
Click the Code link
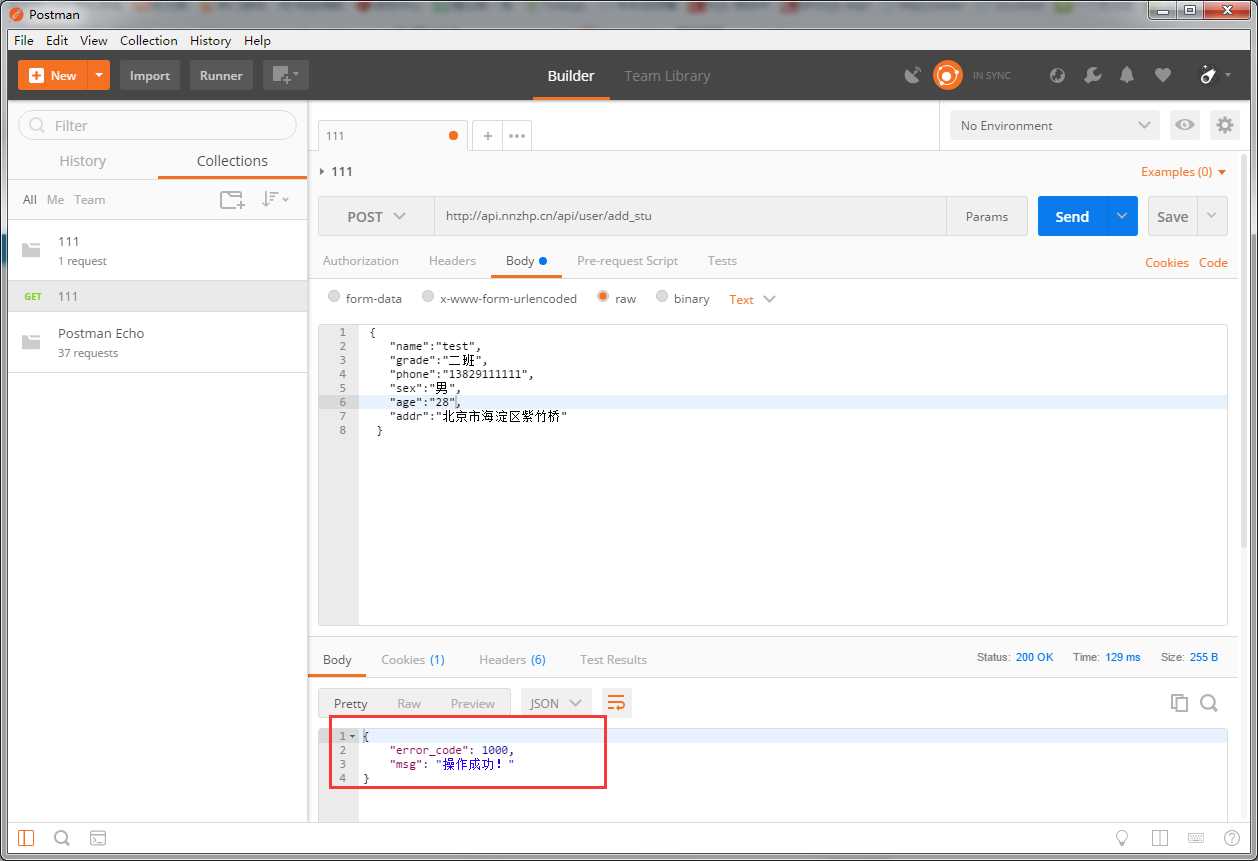(x=1213, y=263)
